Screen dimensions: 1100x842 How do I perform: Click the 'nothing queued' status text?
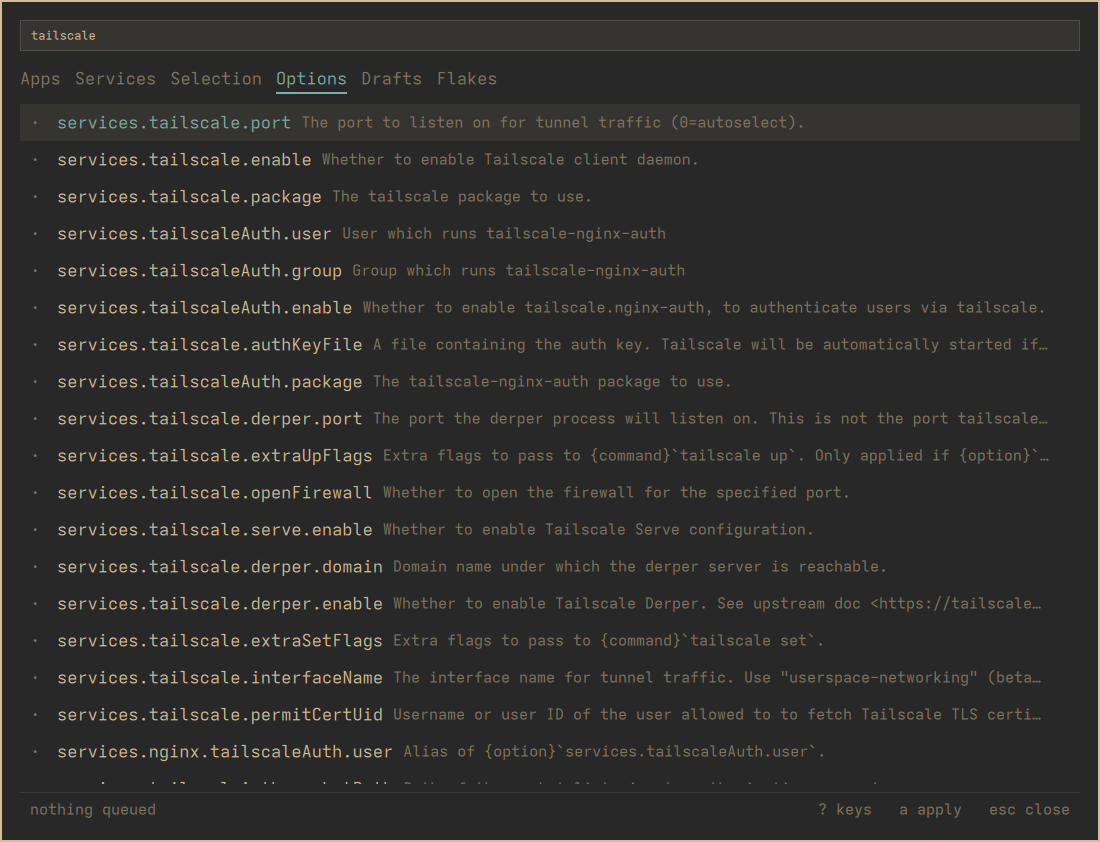[x=93, y=810]
